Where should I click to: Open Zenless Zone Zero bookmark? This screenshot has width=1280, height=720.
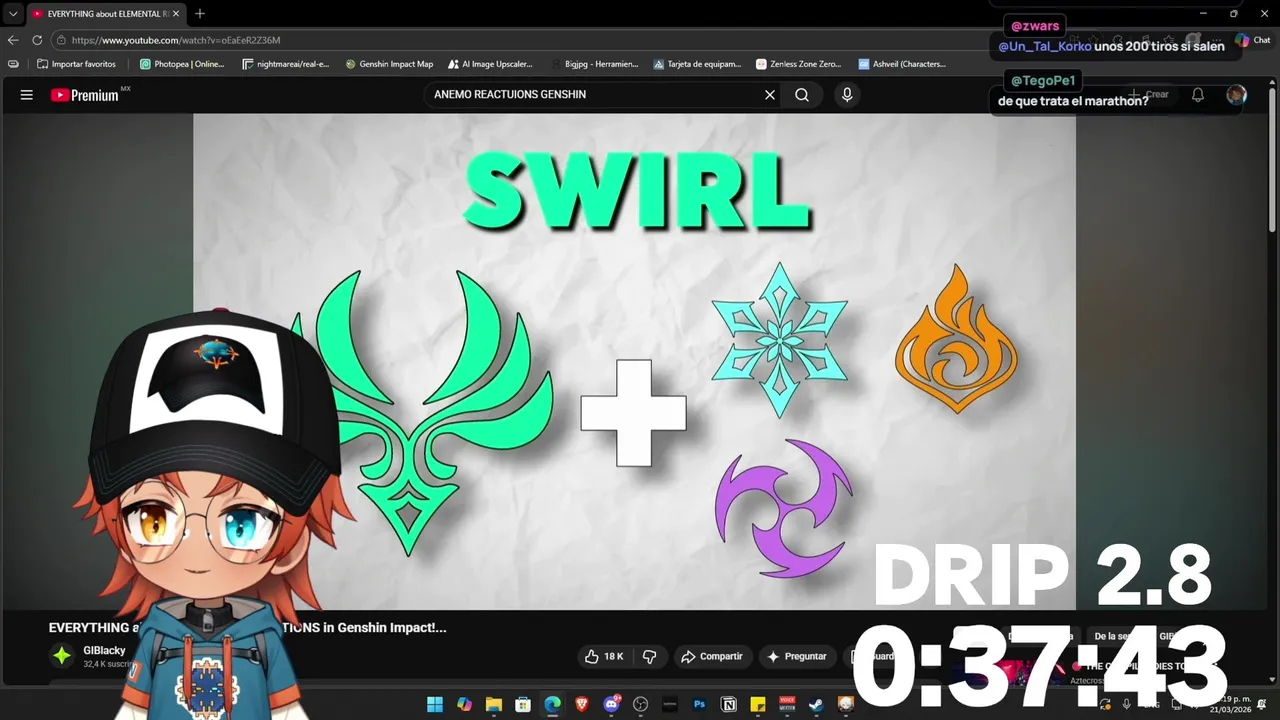798,64
